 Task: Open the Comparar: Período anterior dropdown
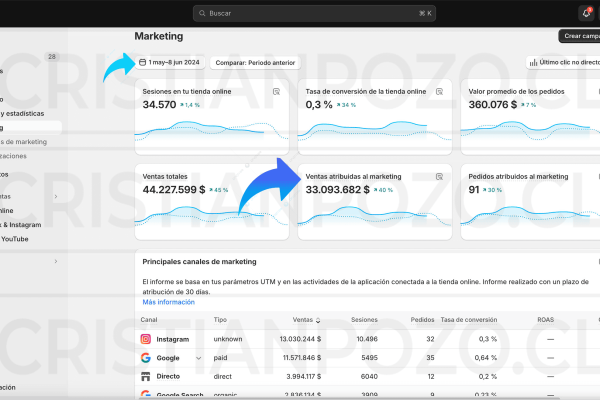pos(256,62)
